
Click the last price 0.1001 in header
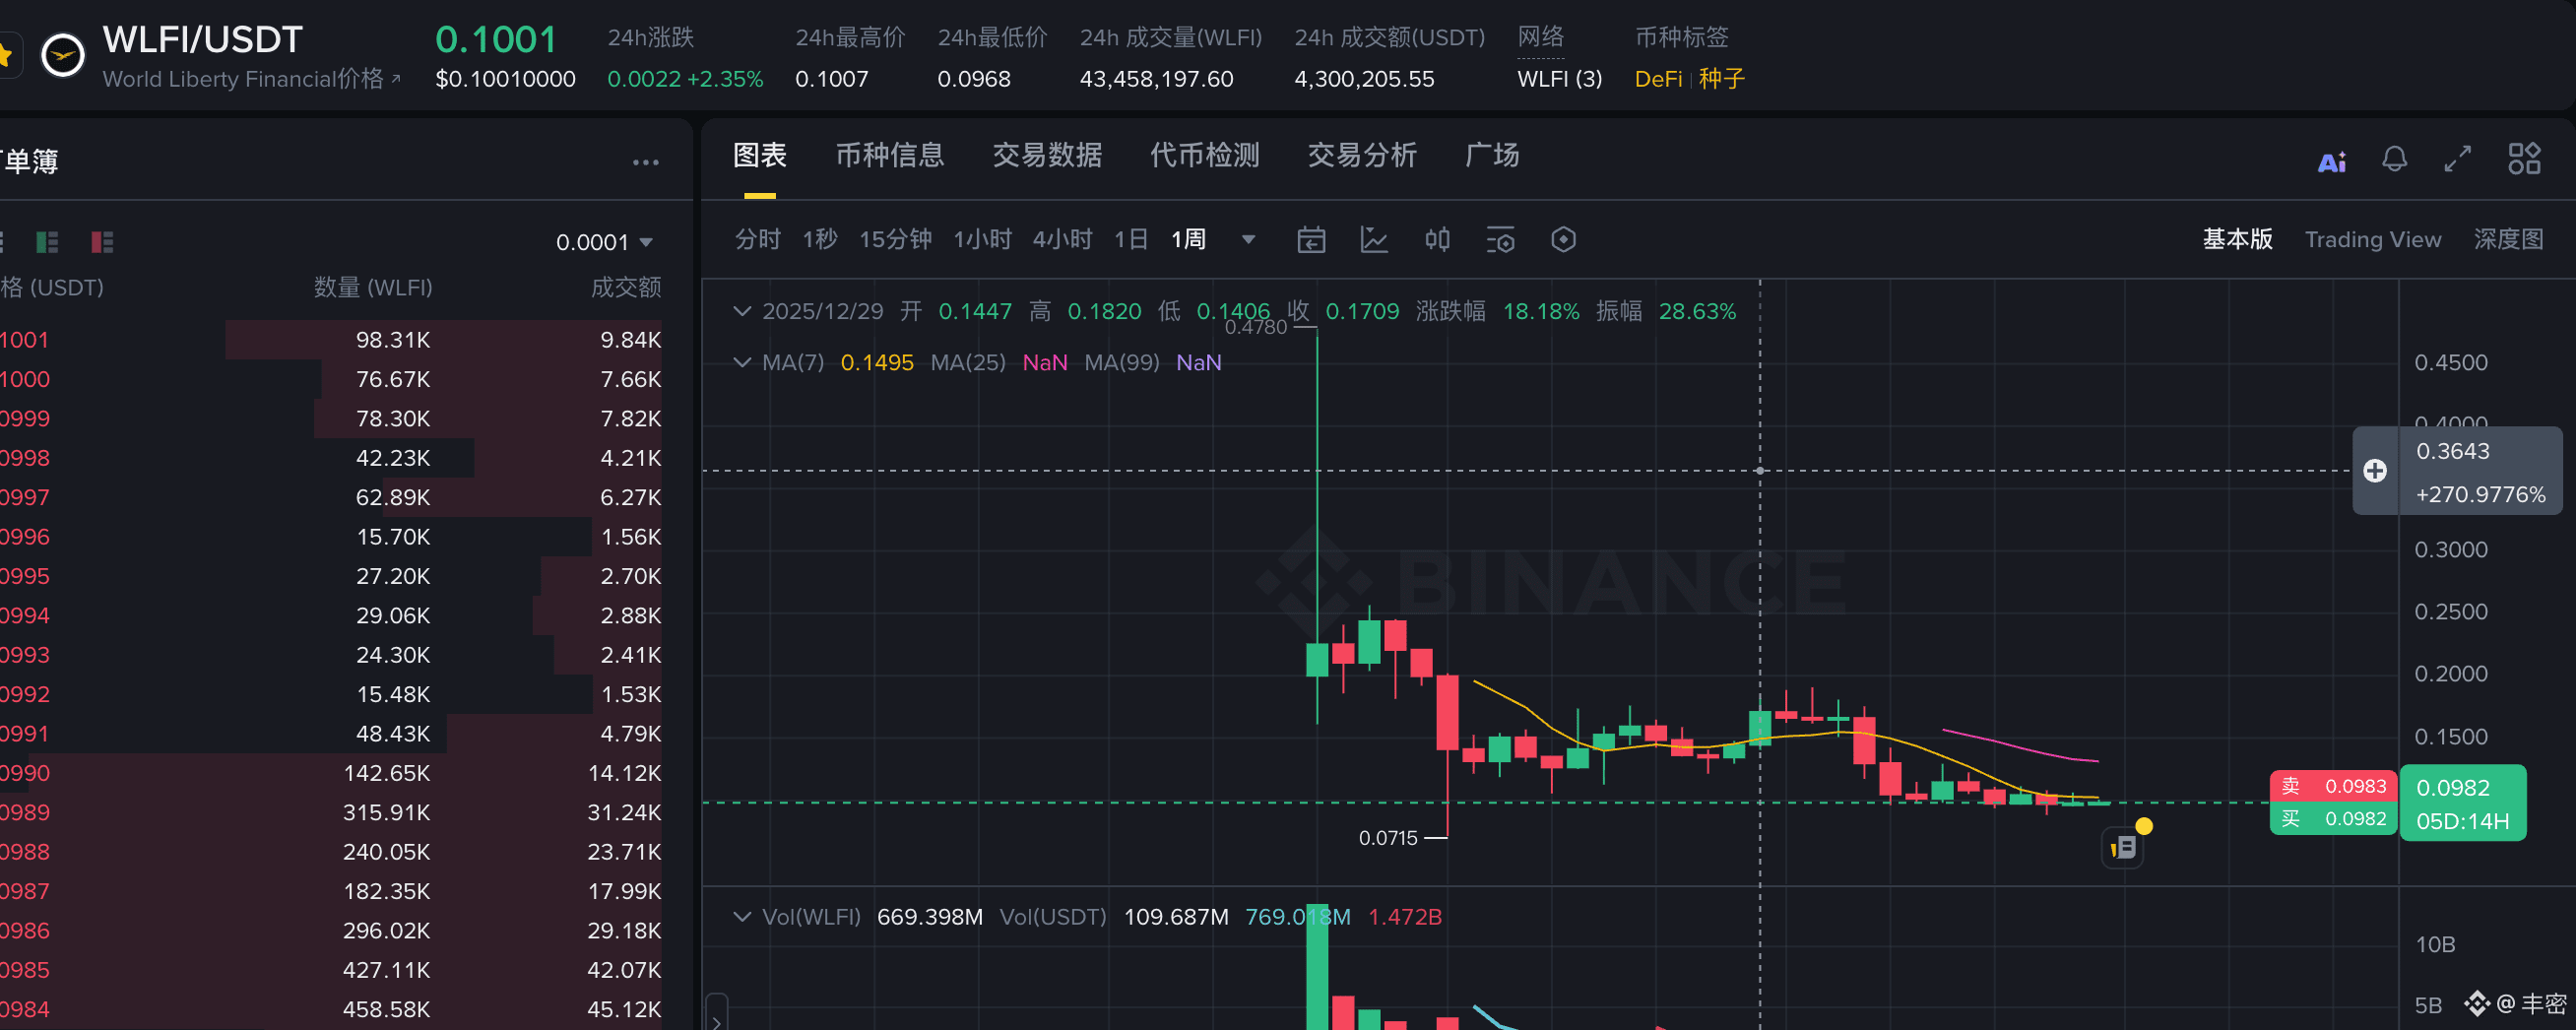point(496,40)
